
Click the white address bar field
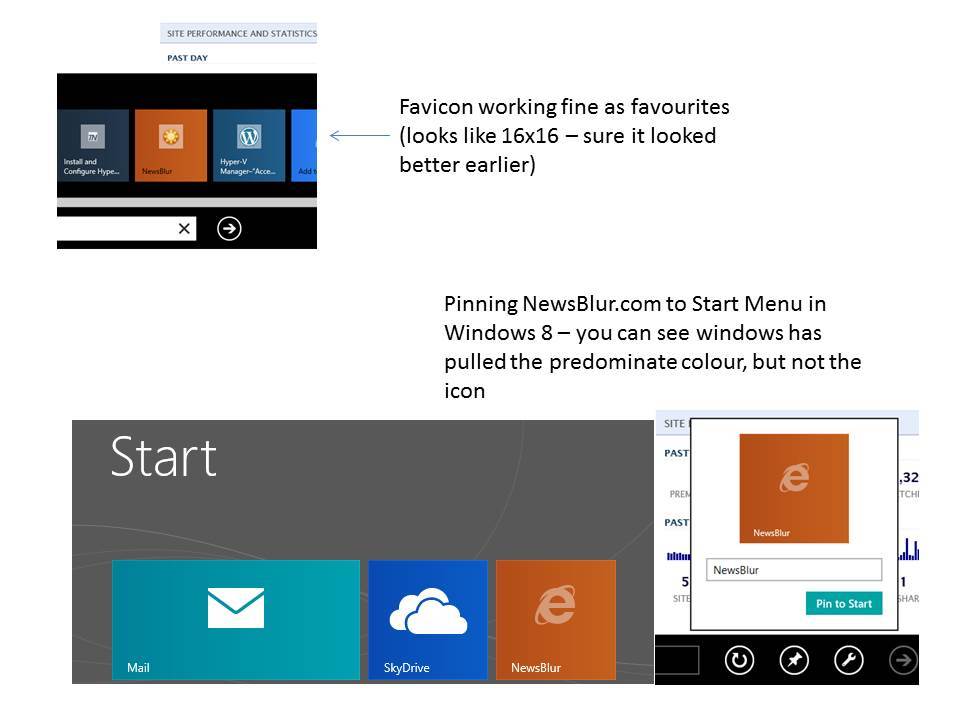tap(127, 229)
